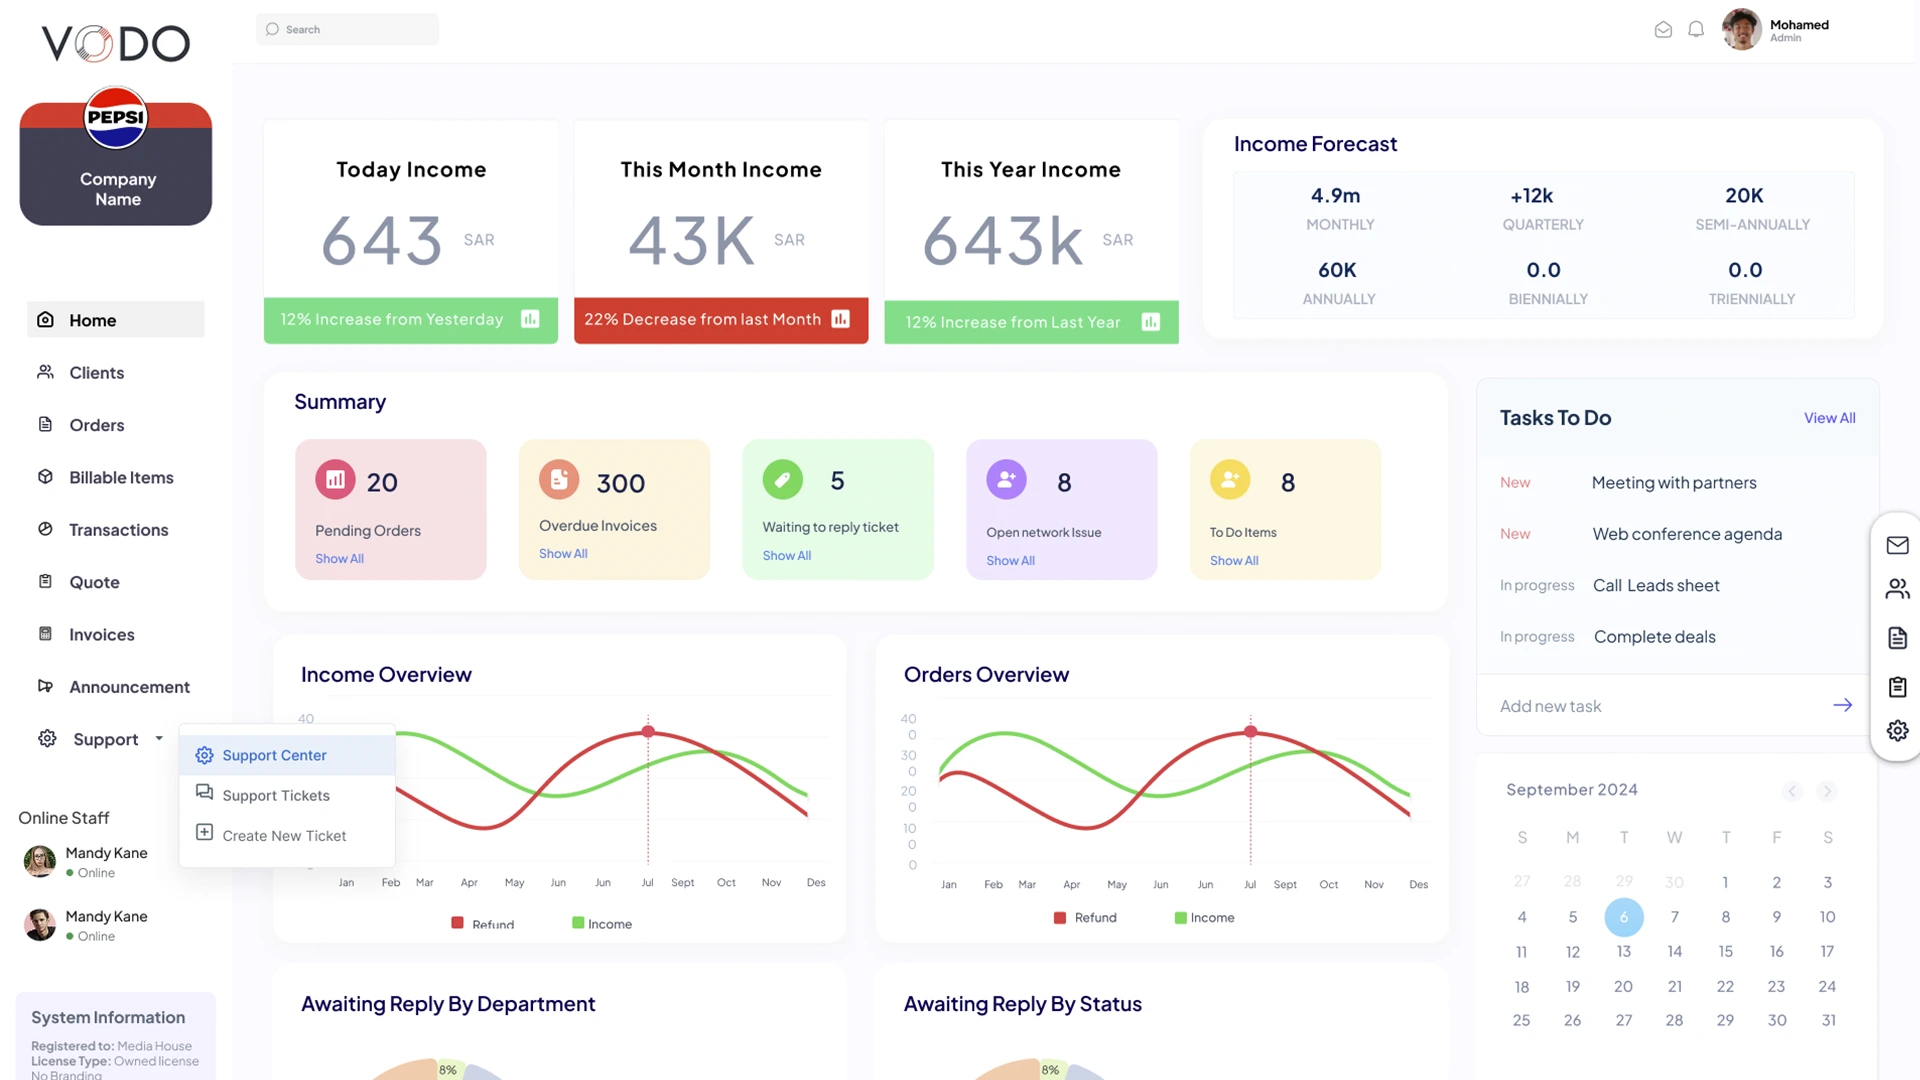
Task: Select date 15 in September calendar
Action: (1725, 951)
